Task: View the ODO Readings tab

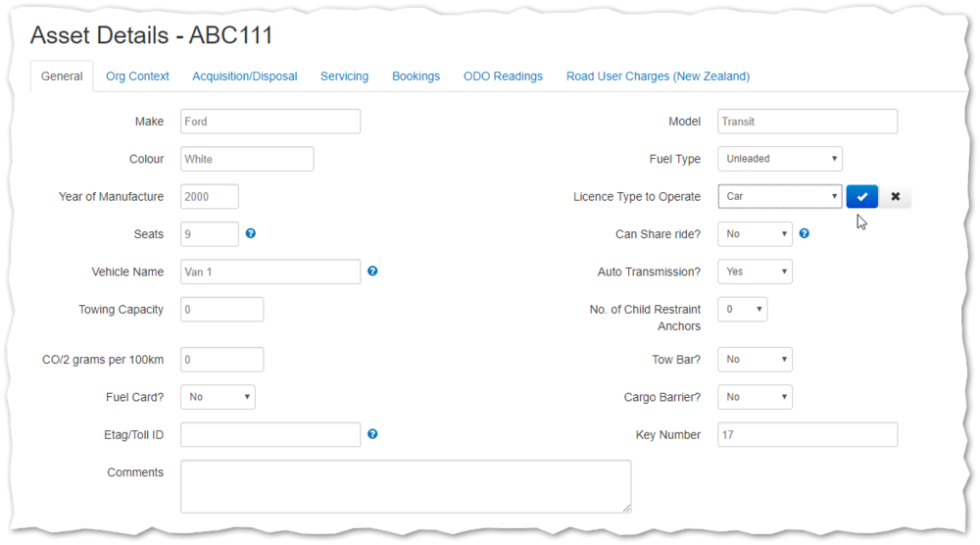Action: tap(502, 76)
